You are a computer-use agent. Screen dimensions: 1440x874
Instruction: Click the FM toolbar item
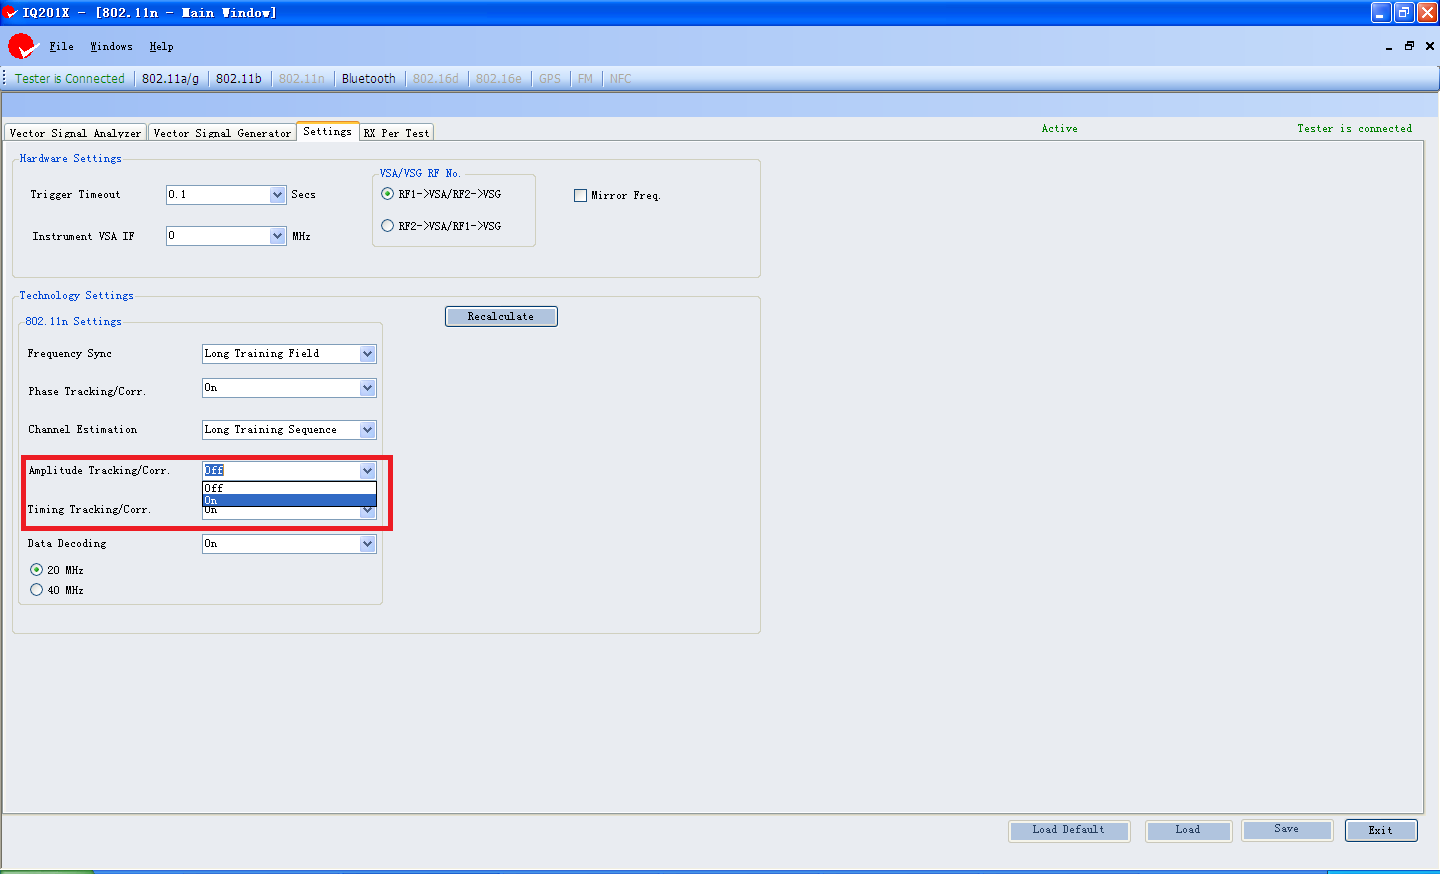[x=585, y=78]
